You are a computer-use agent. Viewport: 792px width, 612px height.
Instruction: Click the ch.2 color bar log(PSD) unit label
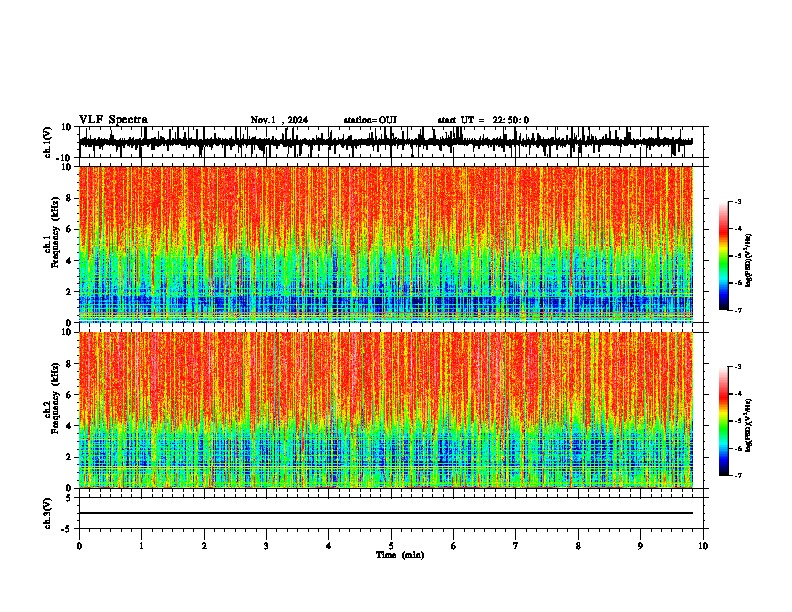[x=749, y=425]
